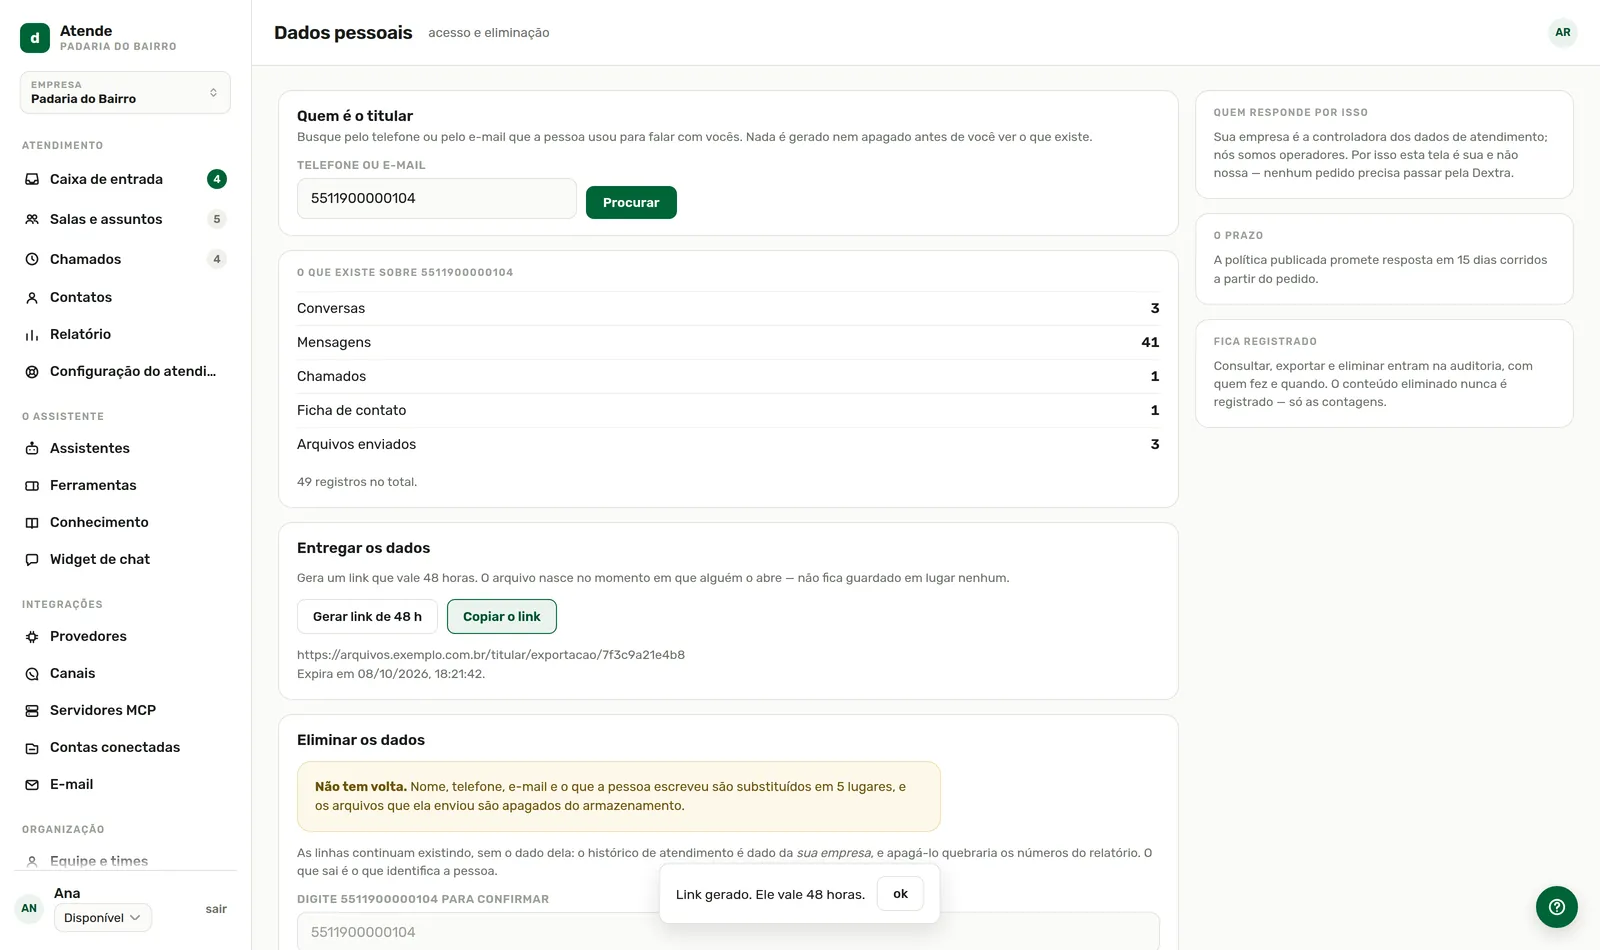Focus the Telefone ou e-mail field
Image resolution: width=1600 pixels, height=950 pixels.
coord(437,198)
